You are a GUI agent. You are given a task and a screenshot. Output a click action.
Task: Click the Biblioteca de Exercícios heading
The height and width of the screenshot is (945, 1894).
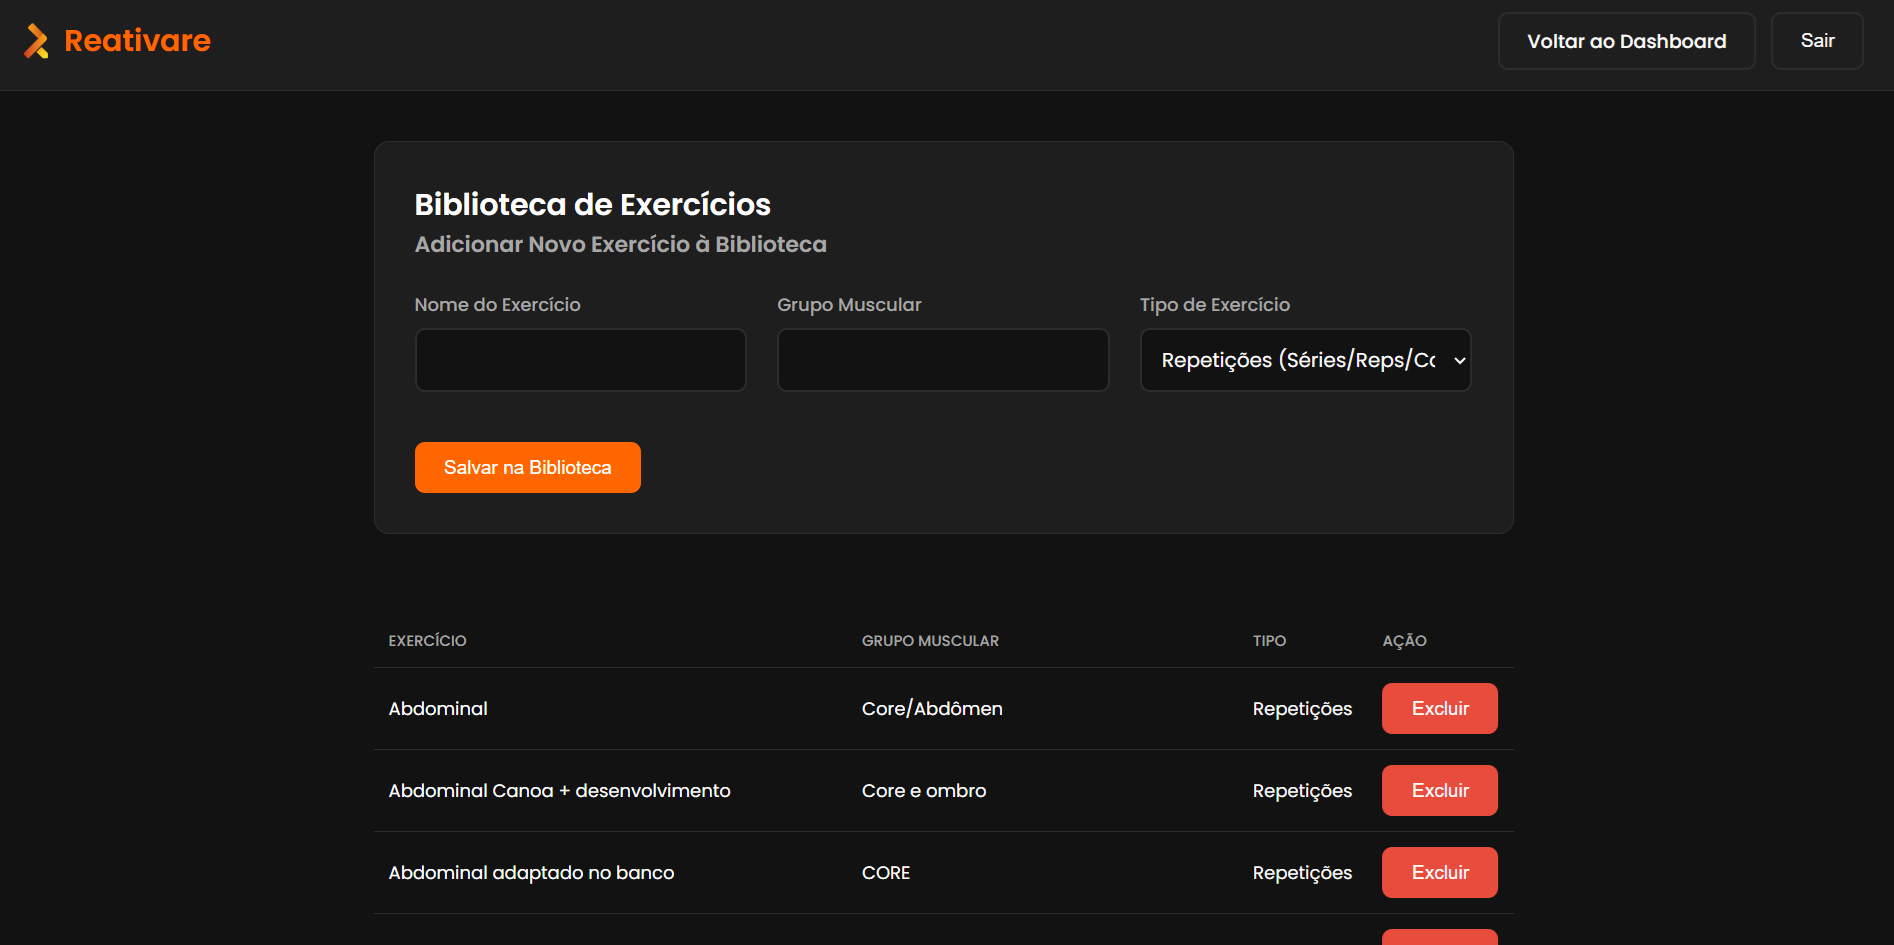click(592, 204)
